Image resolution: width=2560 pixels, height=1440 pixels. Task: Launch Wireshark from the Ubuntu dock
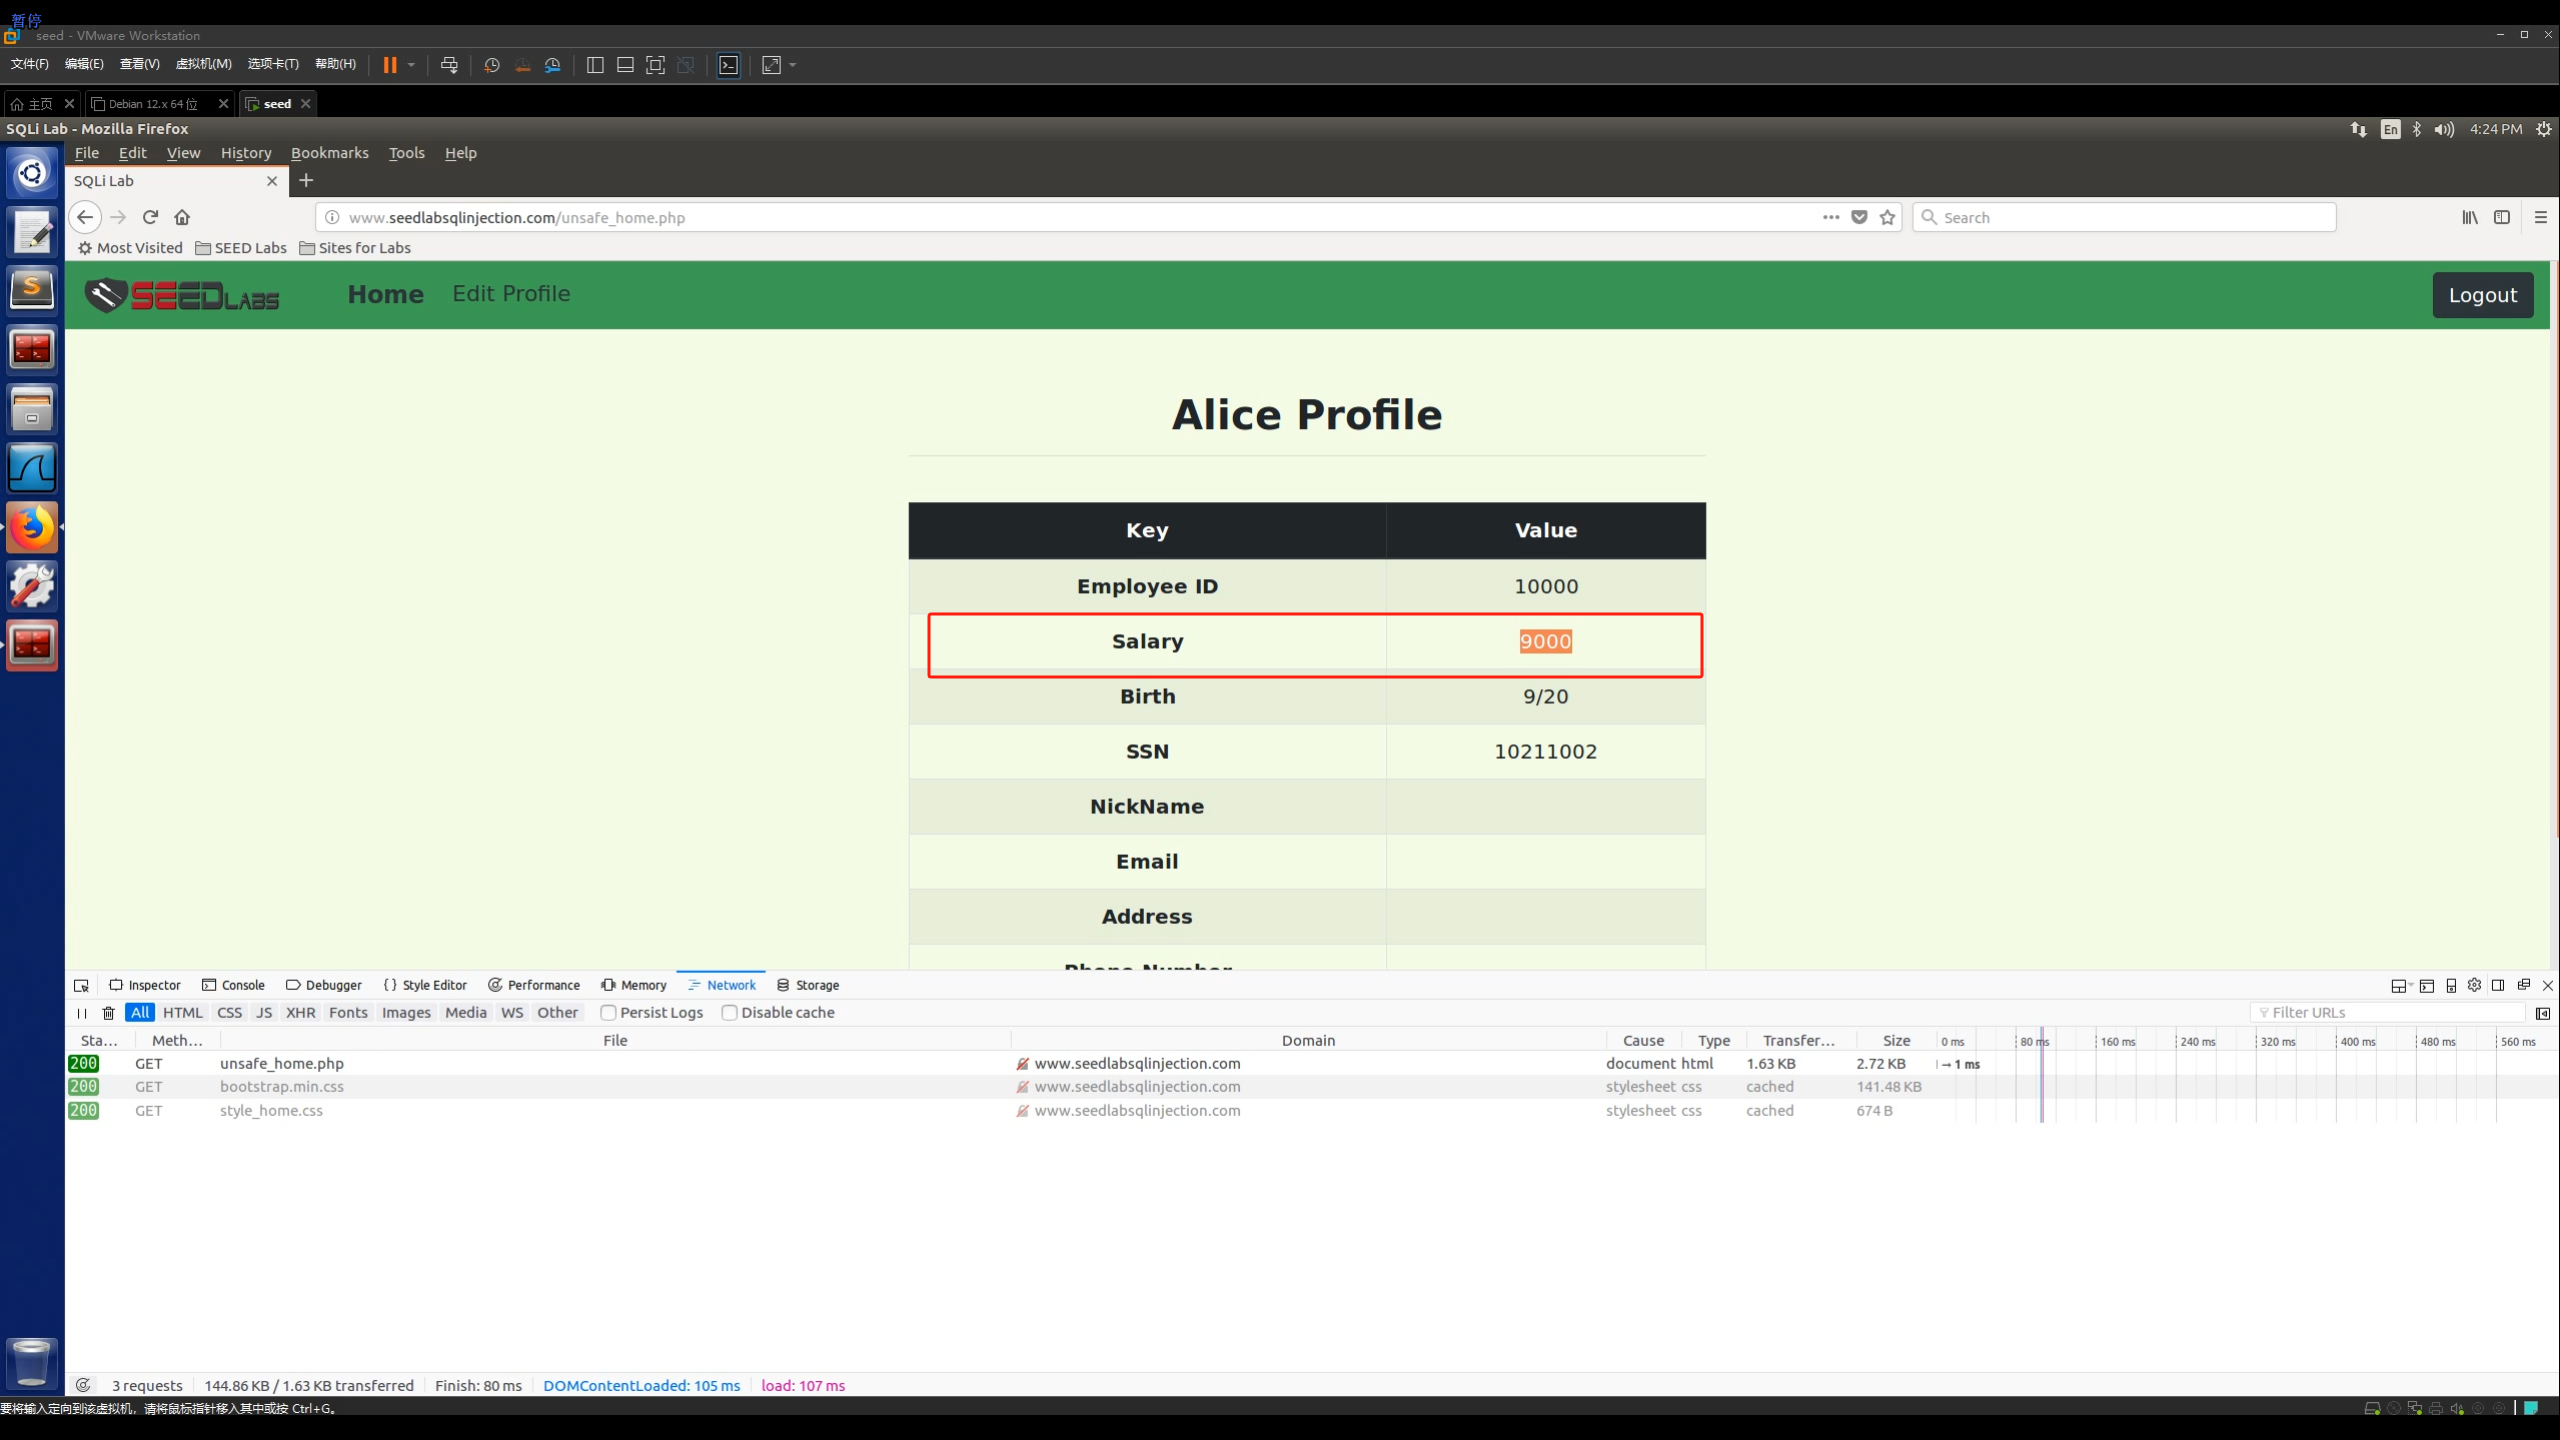[x=32, y=468]
